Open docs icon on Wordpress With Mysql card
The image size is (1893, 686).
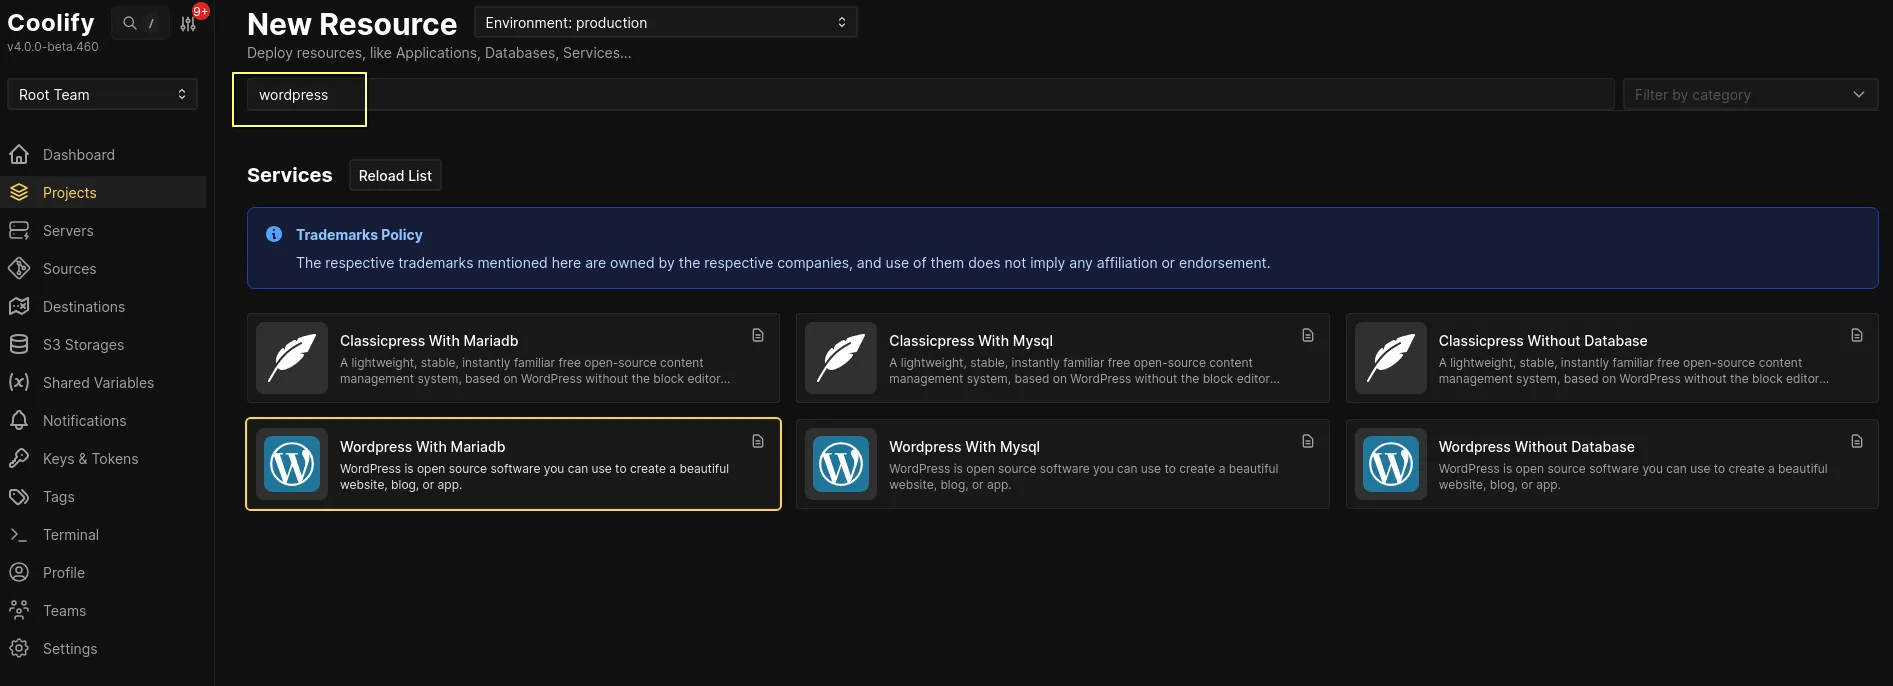tap(1308, 442)
